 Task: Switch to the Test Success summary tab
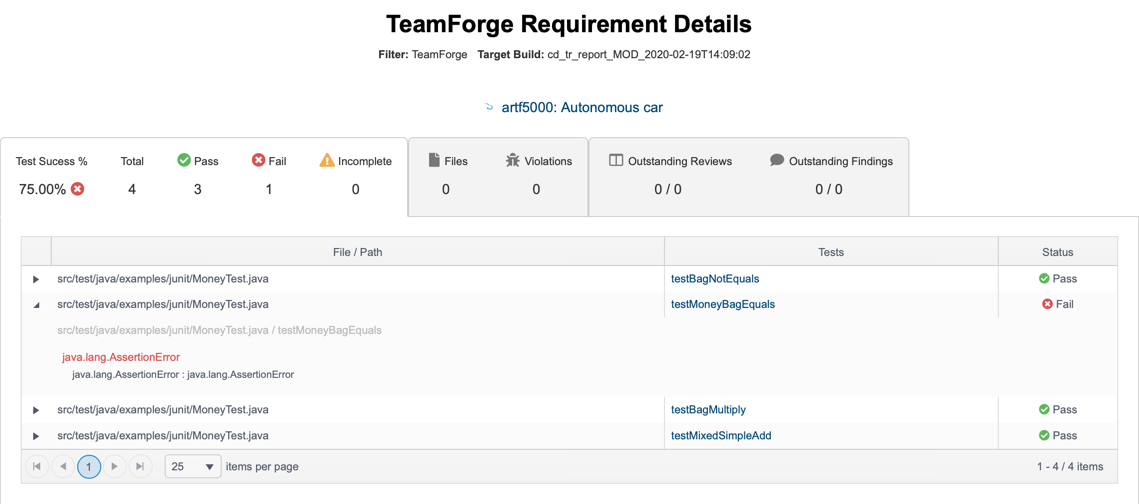(204, 176)
